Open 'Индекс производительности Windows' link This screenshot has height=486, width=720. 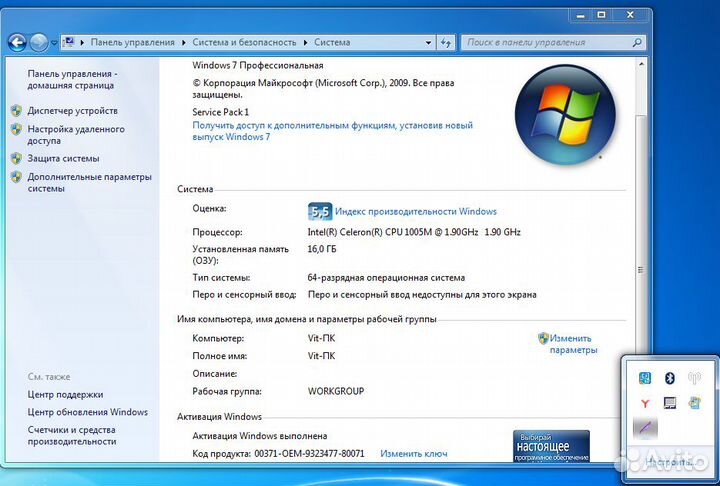(x=416, y=212)
